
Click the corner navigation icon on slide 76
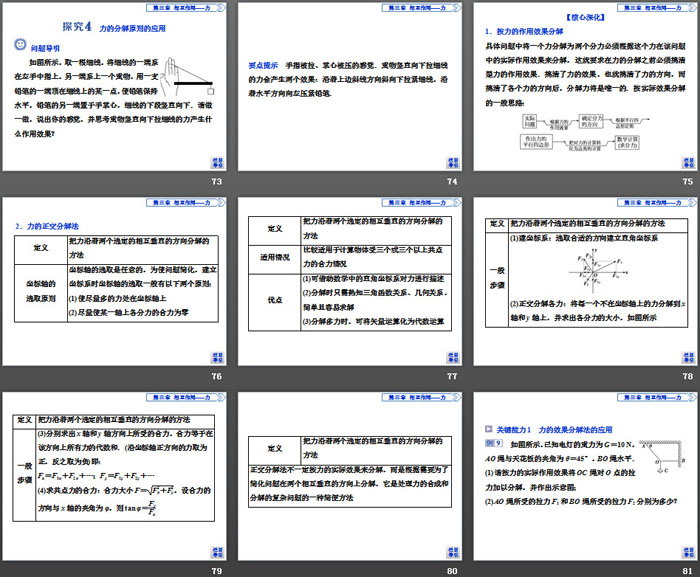click(217, 358)
